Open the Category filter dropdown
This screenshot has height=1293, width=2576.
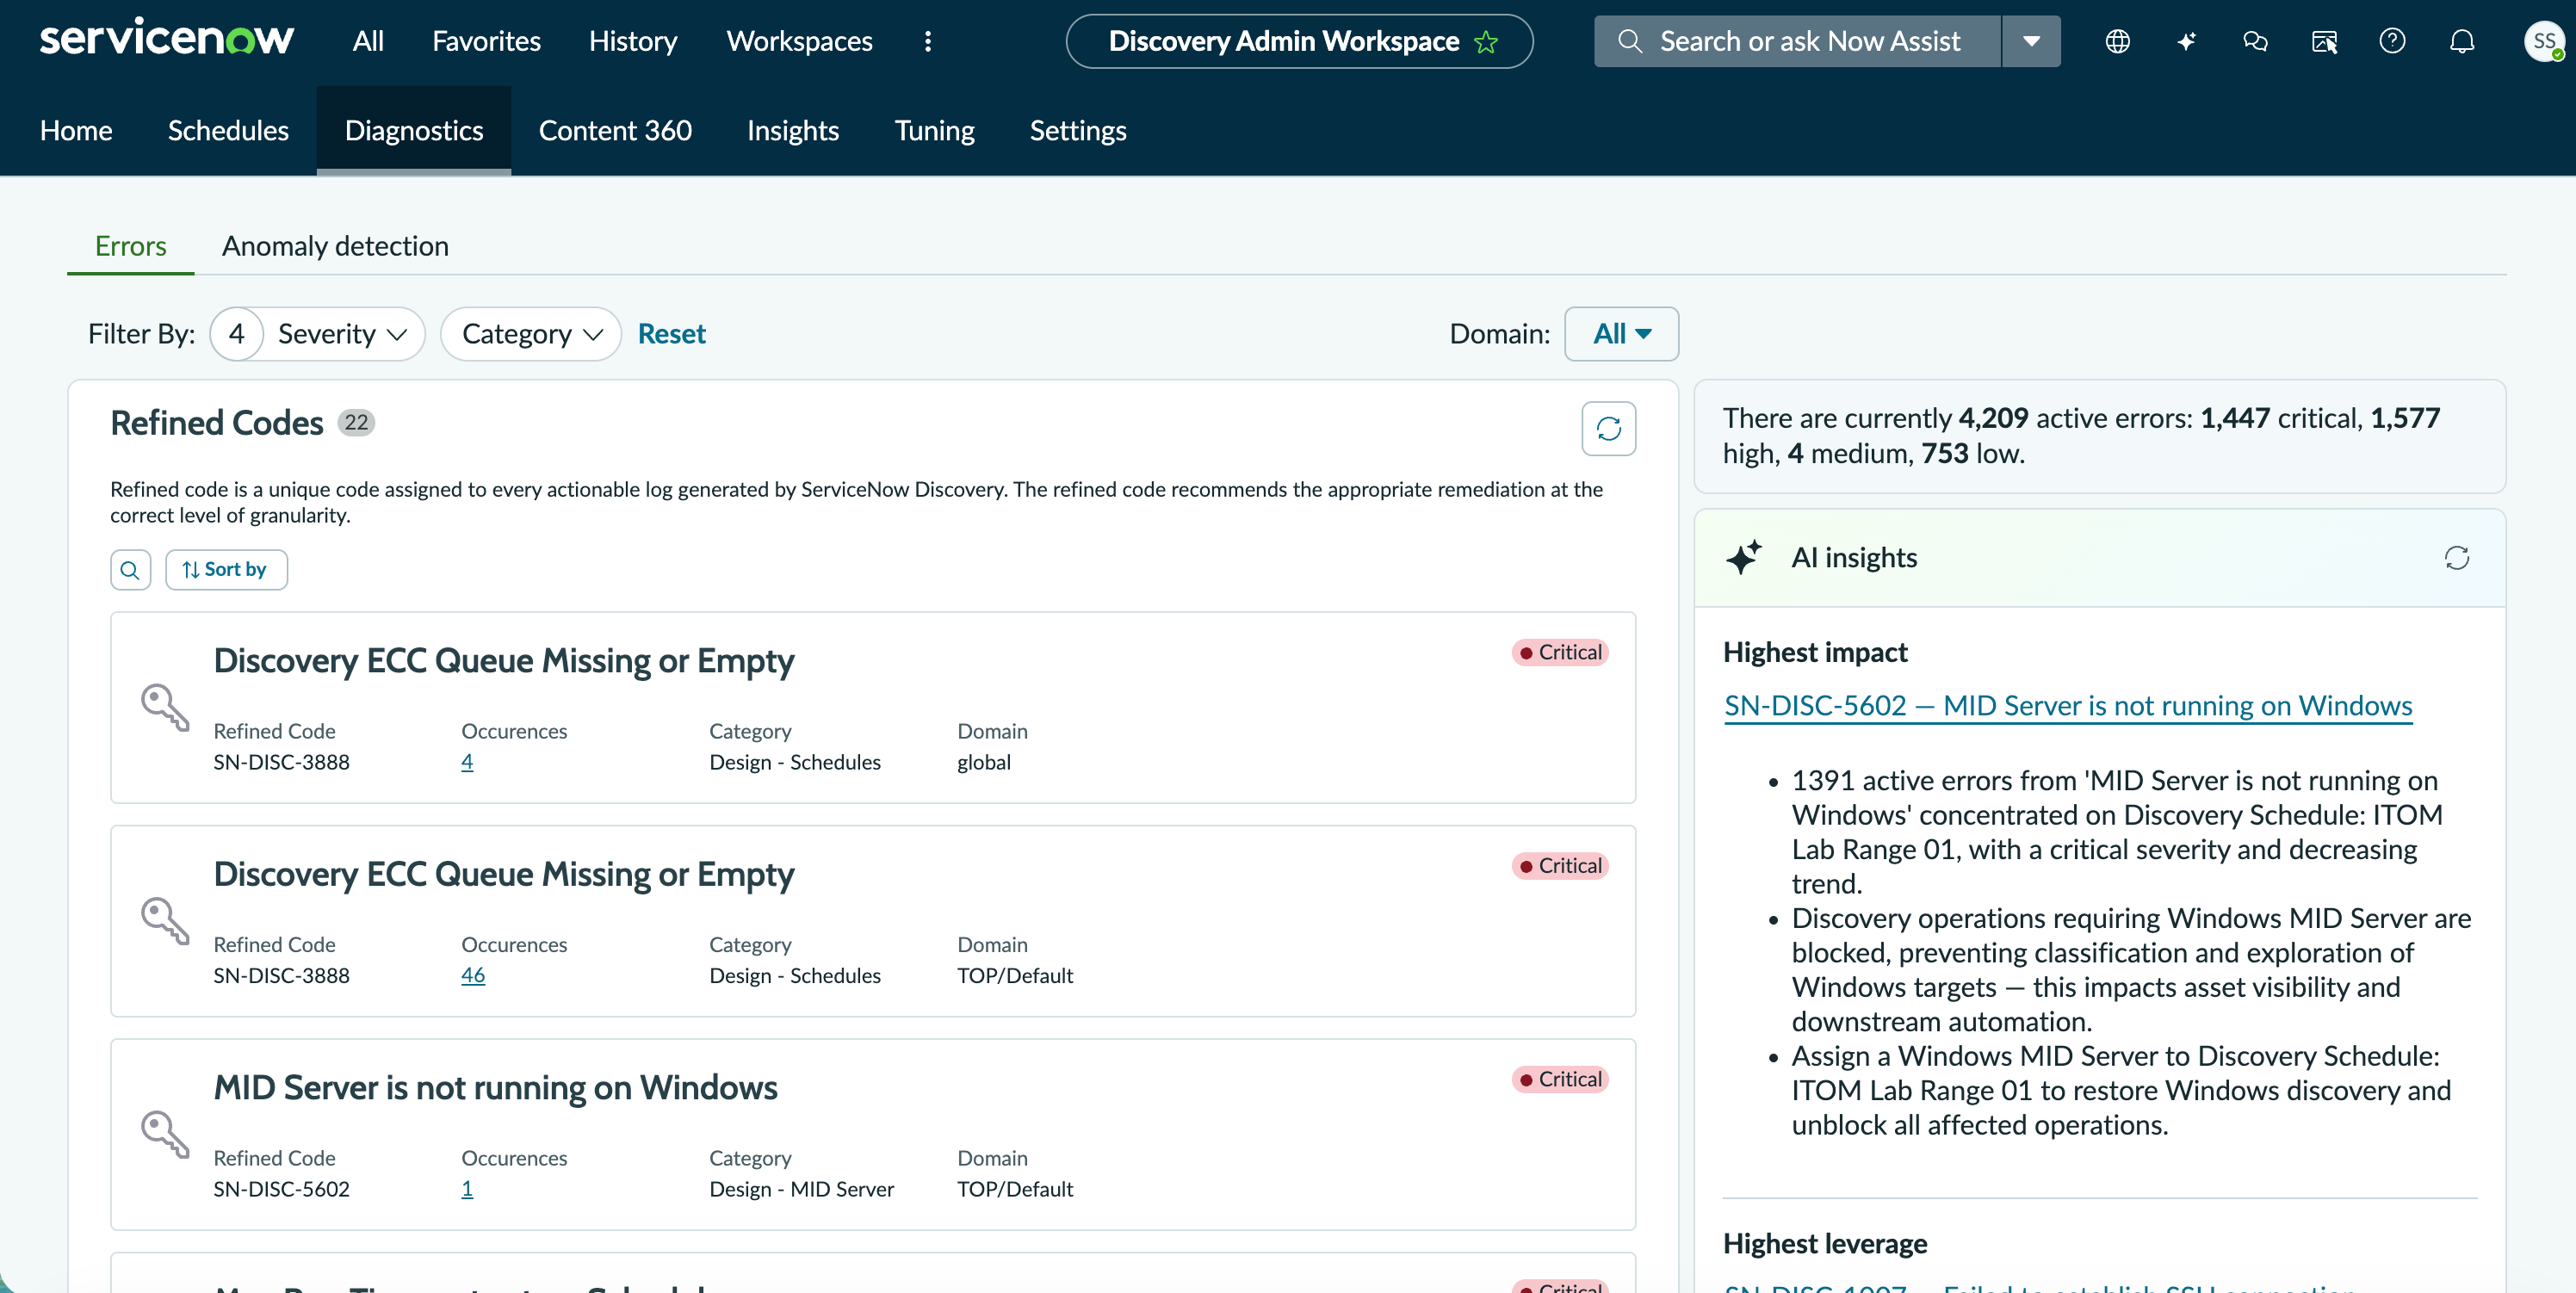coord(531,333)
